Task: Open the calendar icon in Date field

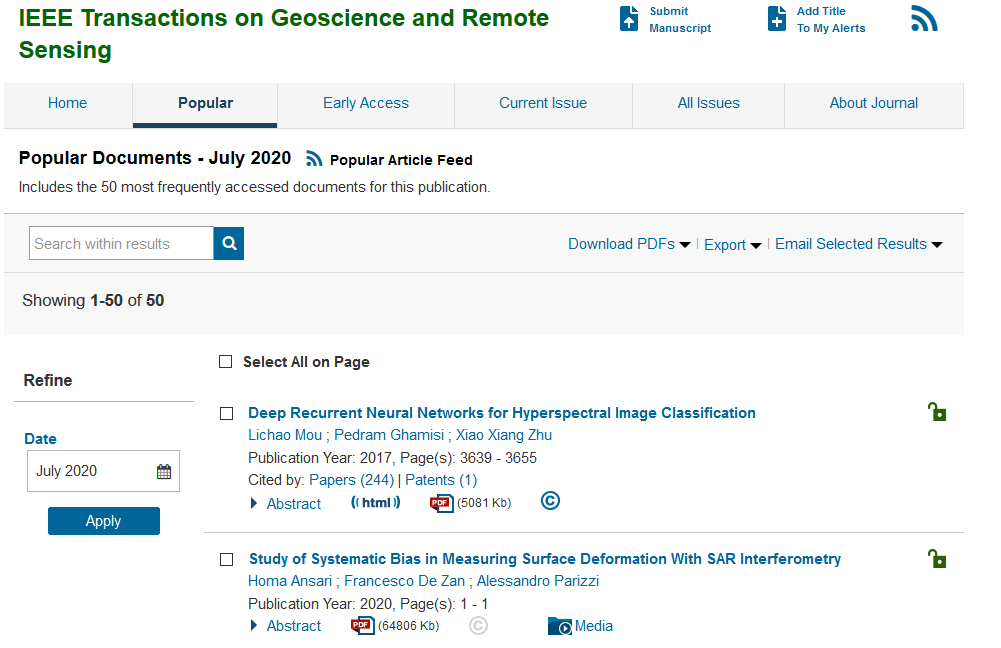Action: click(x=164, y=471)
